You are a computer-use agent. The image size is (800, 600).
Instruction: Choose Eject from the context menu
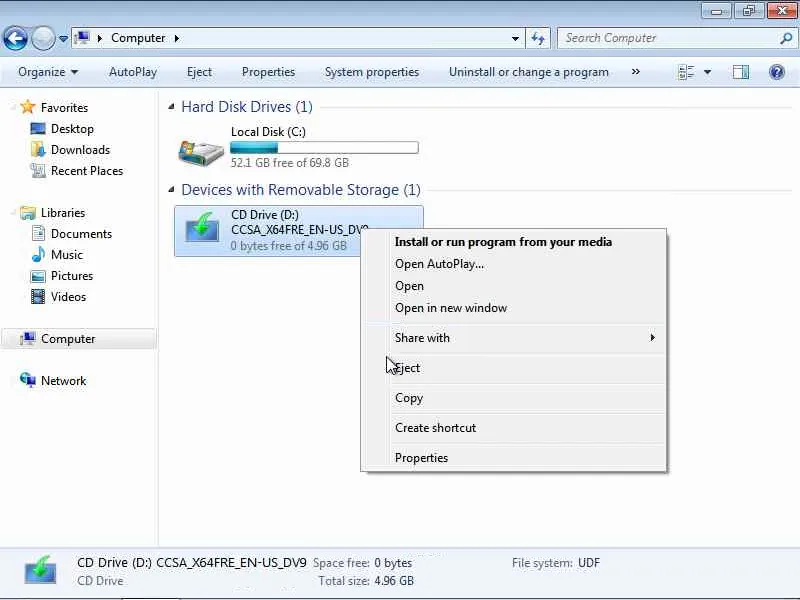pos(408,368)
